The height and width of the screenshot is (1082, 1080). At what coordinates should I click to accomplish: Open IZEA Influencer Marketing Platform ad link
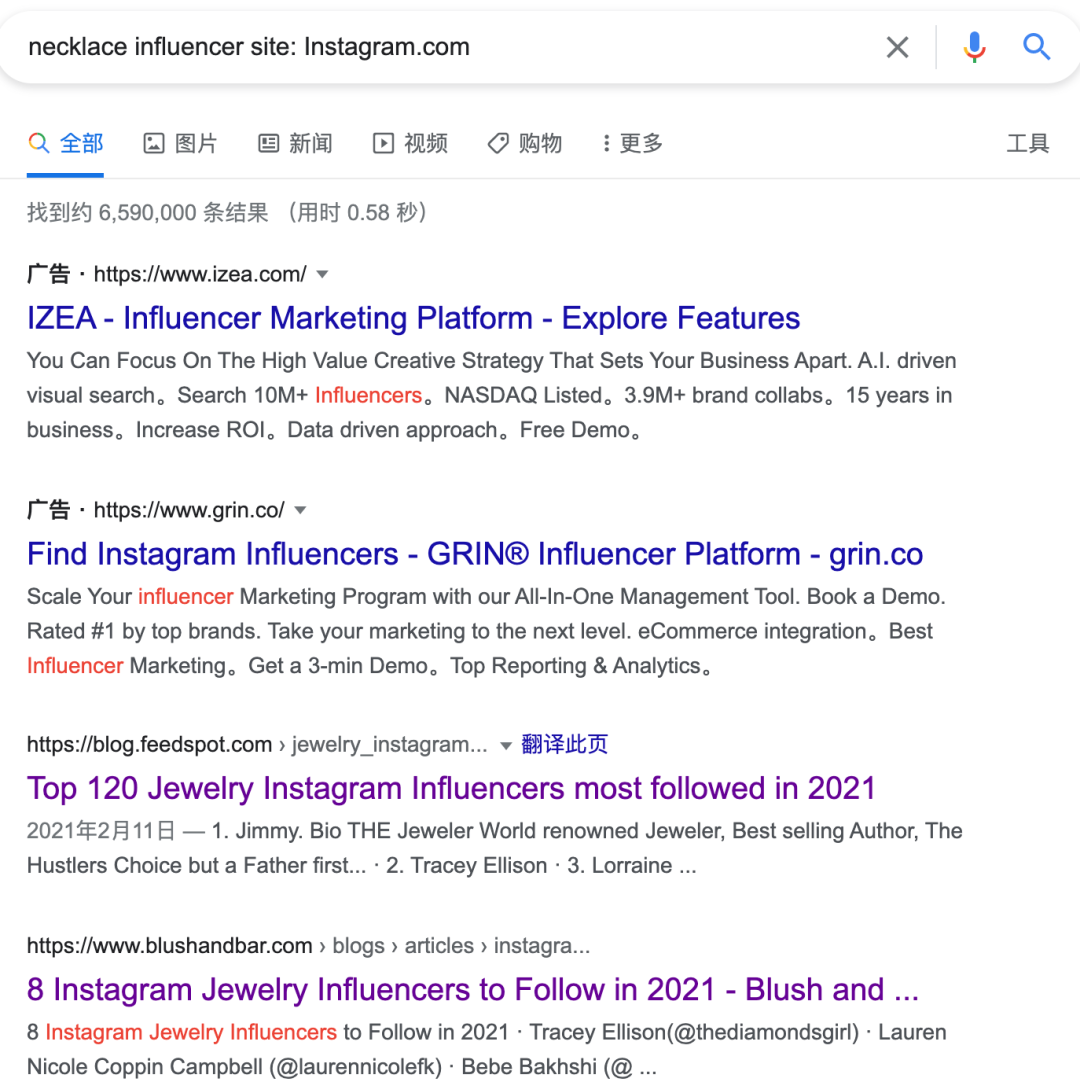point(413,318)
